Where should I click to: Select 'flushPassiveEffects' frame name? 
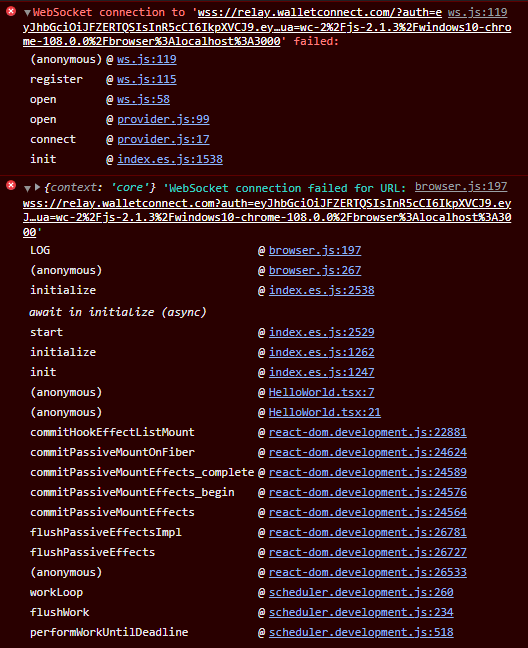pyautogui.click(x=93, y=552)
